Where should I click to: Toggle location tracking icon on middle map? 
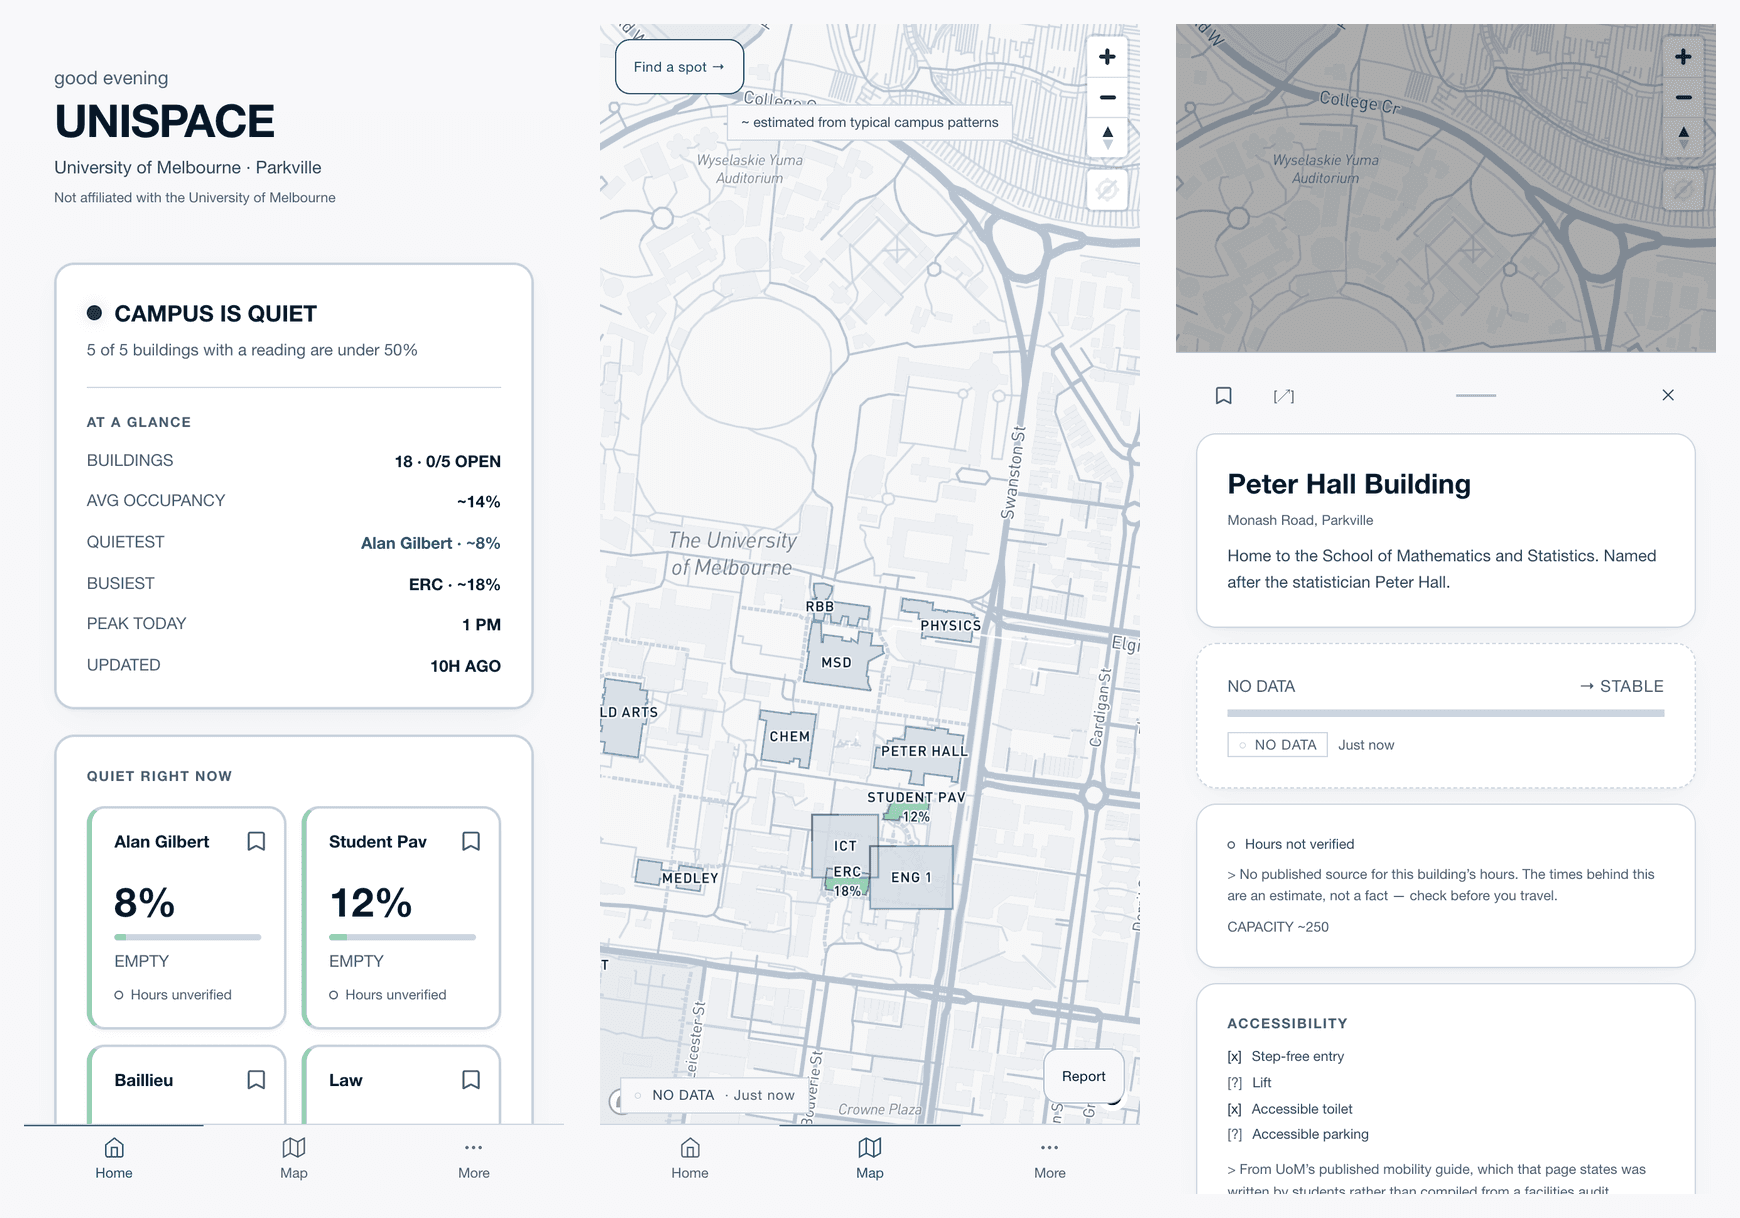pyautogui.click(x=1107, y=189)
